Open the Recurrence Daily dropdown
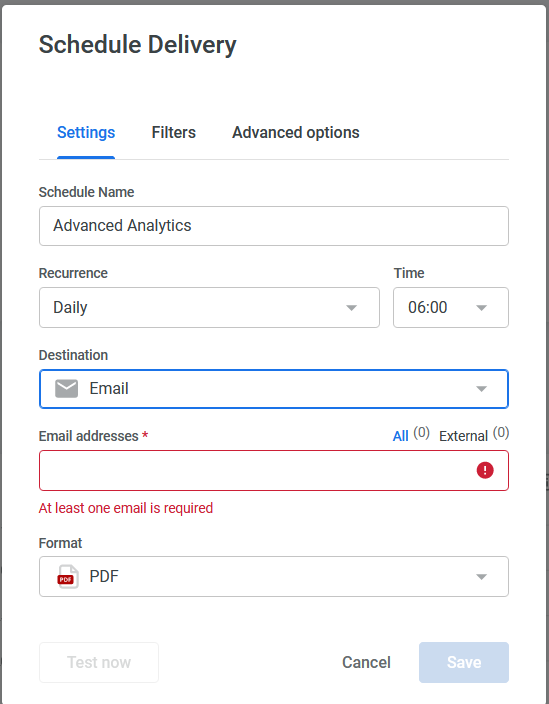Image resolution: width=549 pixels, height=704 pixels. (x=209, y=308)
